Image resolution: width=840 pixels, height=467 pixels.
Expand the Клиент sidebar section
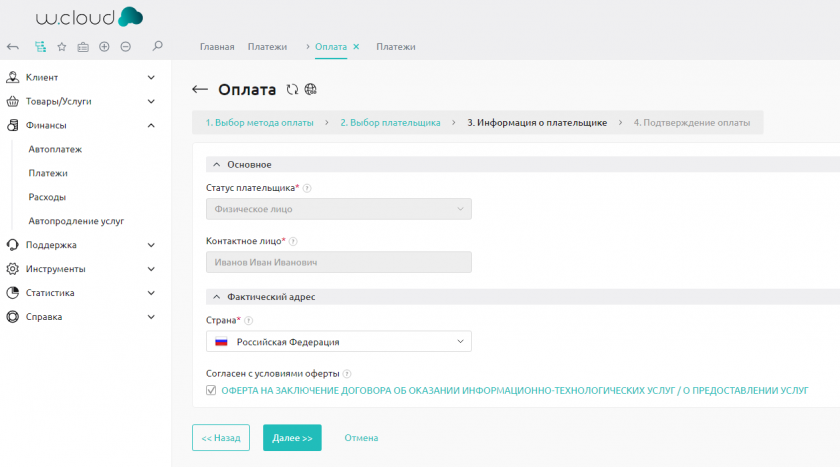pos(151,77)
